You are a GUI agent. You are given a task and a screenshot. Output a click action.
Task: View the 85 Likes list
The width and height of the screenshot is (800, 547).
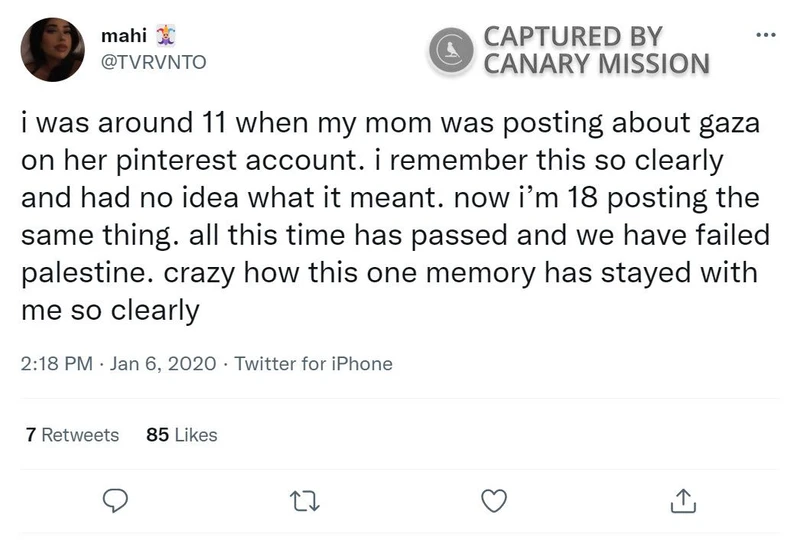(181, 434)
